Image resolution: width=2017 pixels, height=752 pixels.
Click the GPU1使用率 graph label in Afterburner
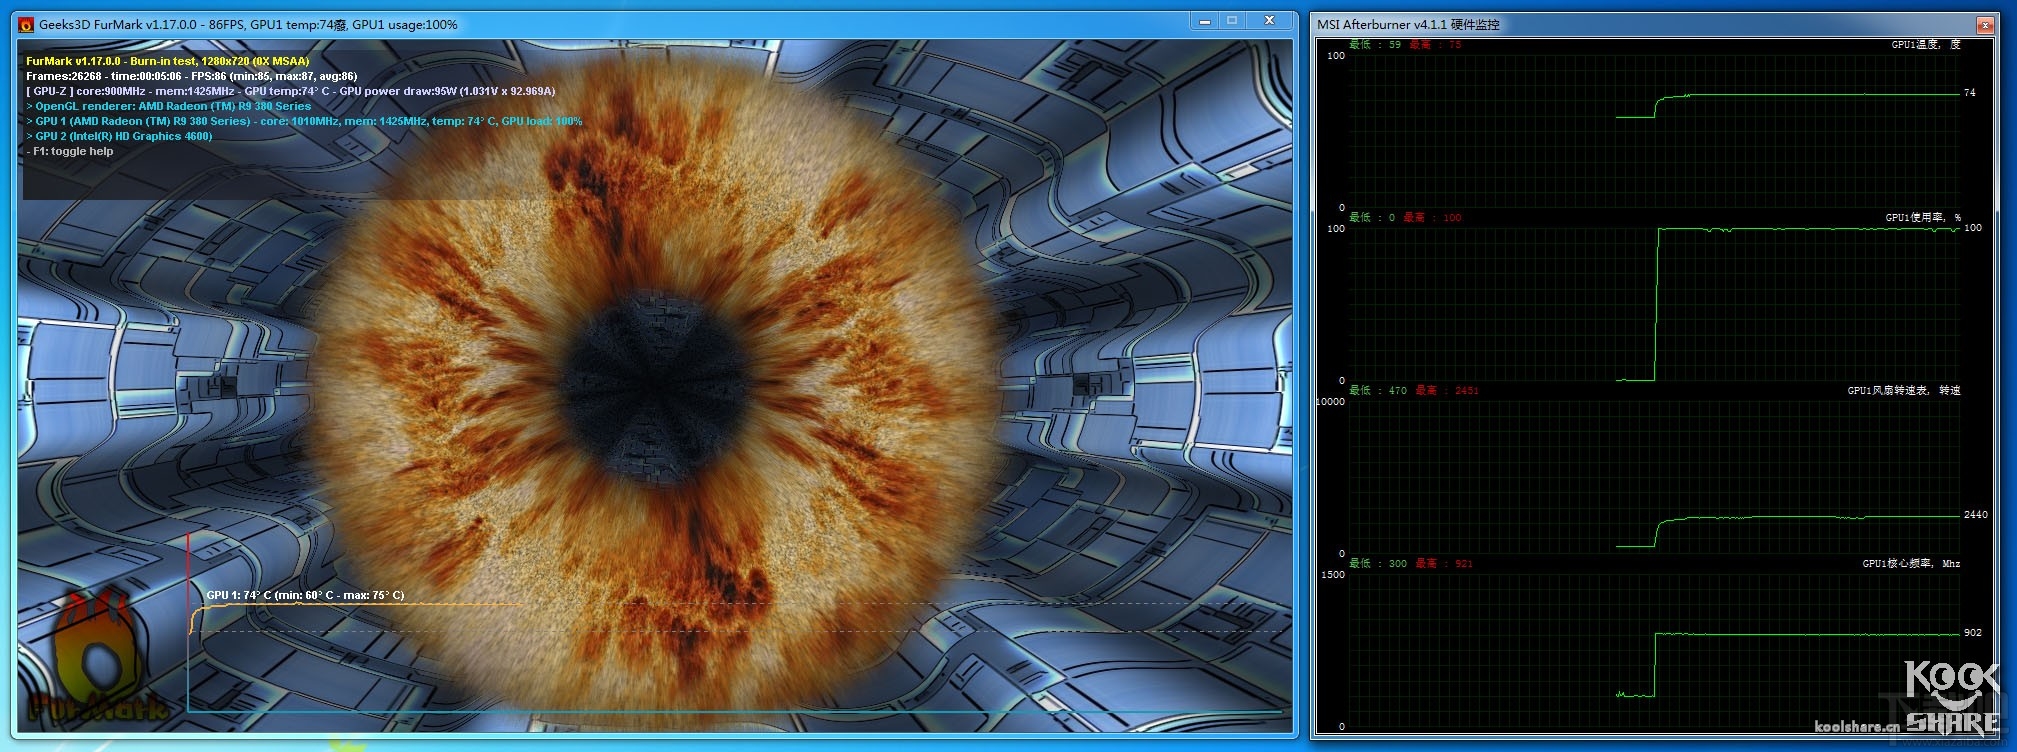[1923, 217]
